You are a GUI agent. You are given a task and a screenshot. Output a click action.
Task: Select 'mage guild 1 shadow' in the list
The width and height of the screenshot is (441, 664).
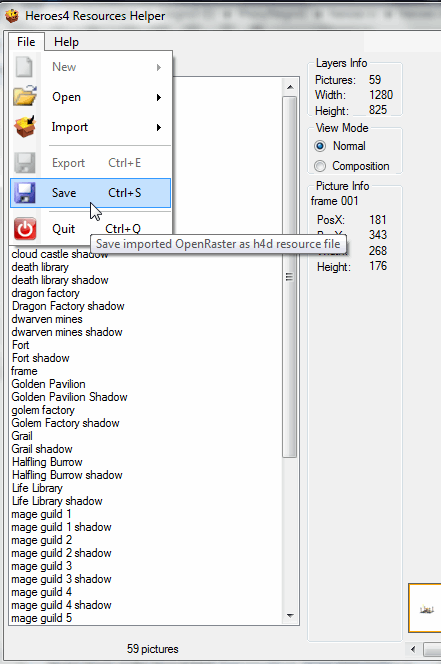pos(61,528)
